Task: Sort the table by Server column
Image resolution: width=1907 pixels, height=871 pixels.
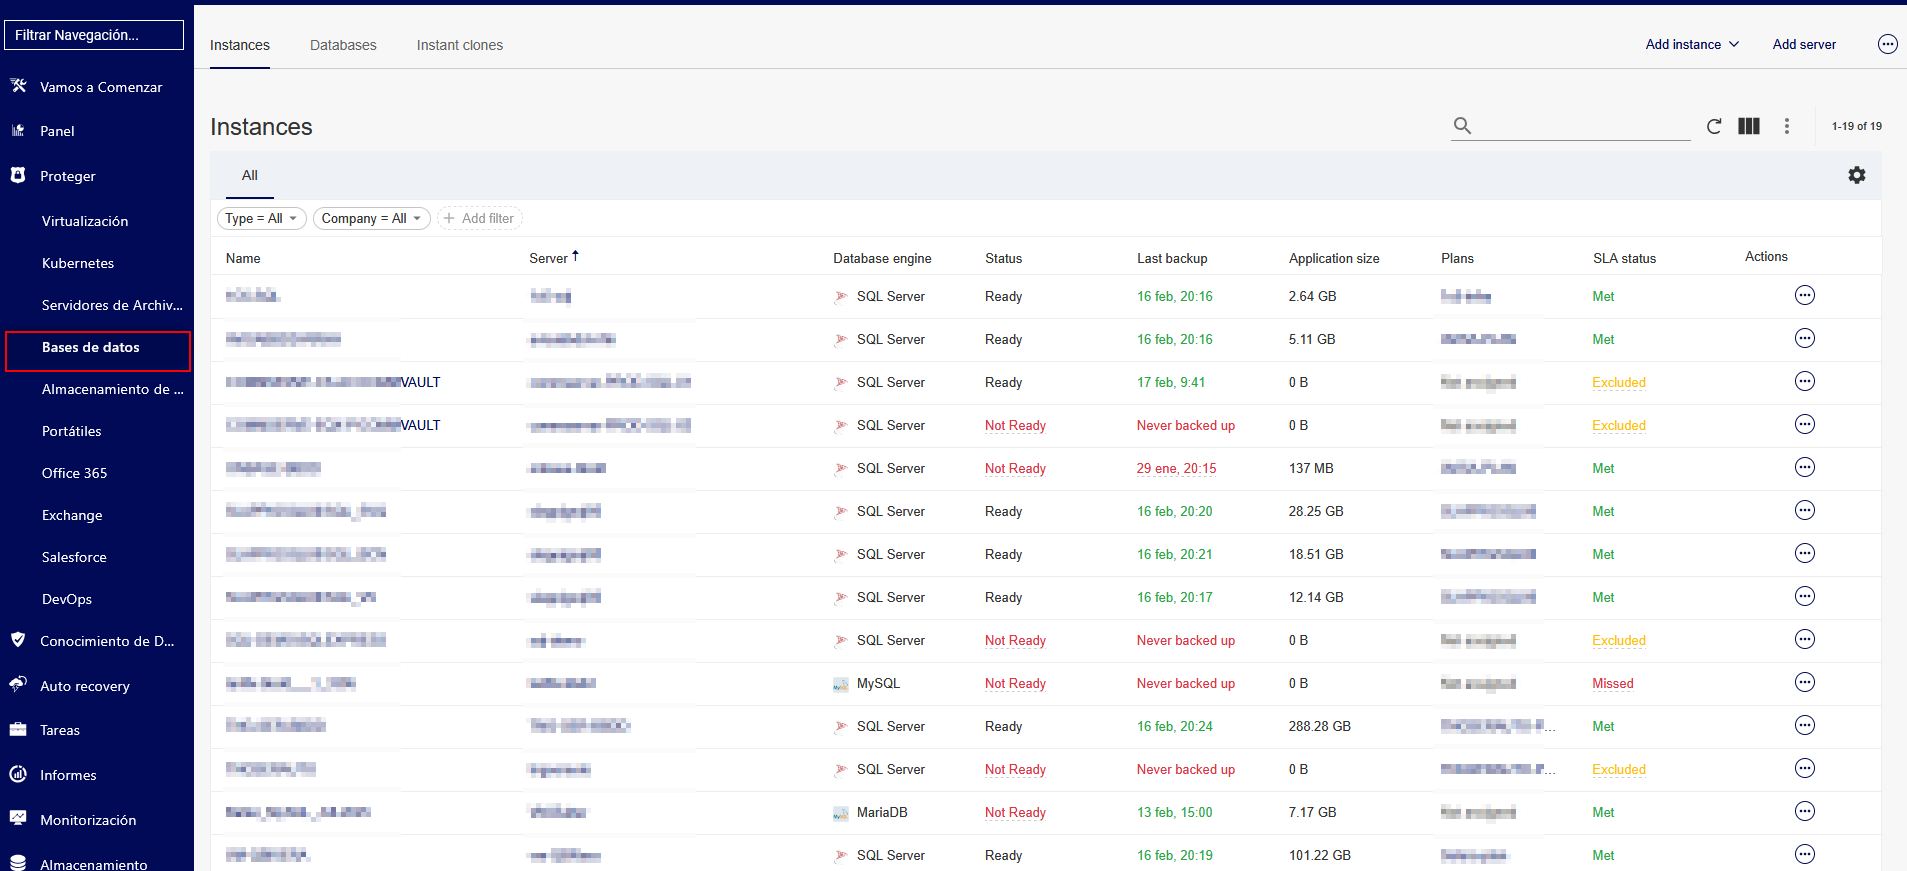Action: point(554,258)
